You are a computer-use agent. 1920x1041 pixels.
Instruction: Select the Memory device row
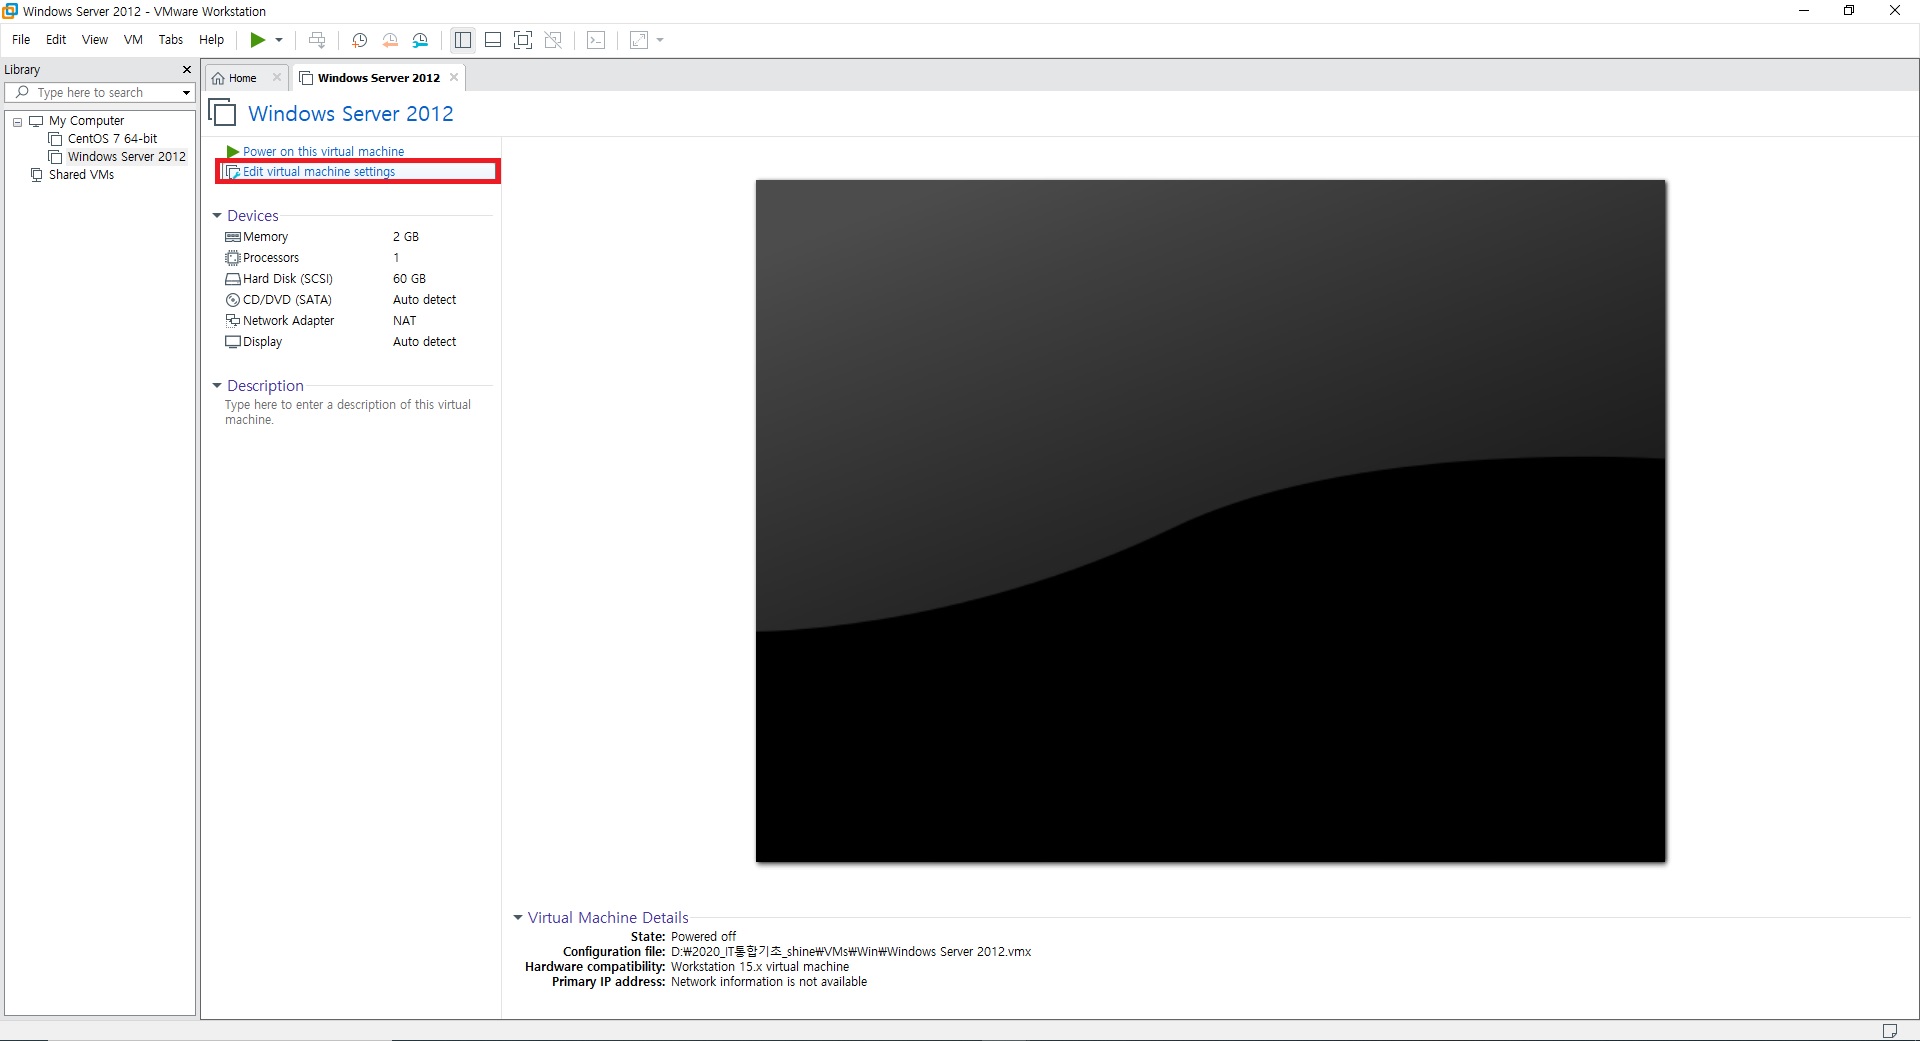[359, 237]
